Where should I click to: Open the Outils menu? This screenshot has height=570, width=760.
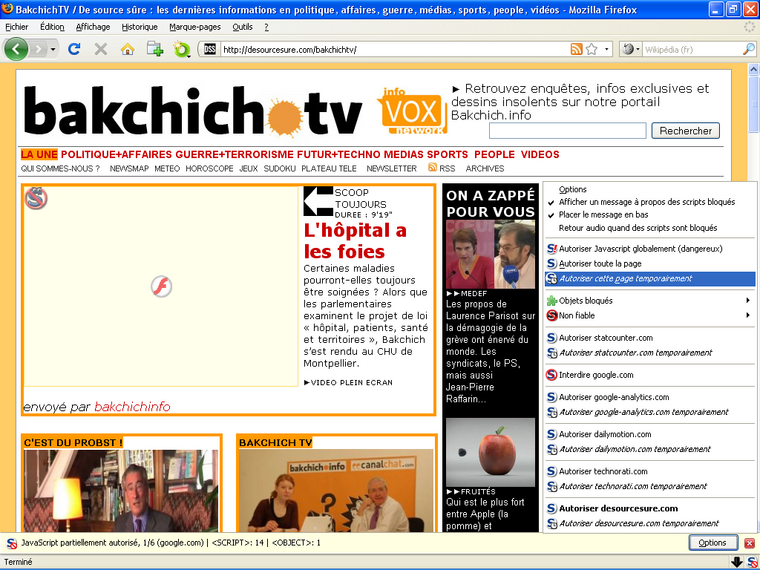click(242, 27)
